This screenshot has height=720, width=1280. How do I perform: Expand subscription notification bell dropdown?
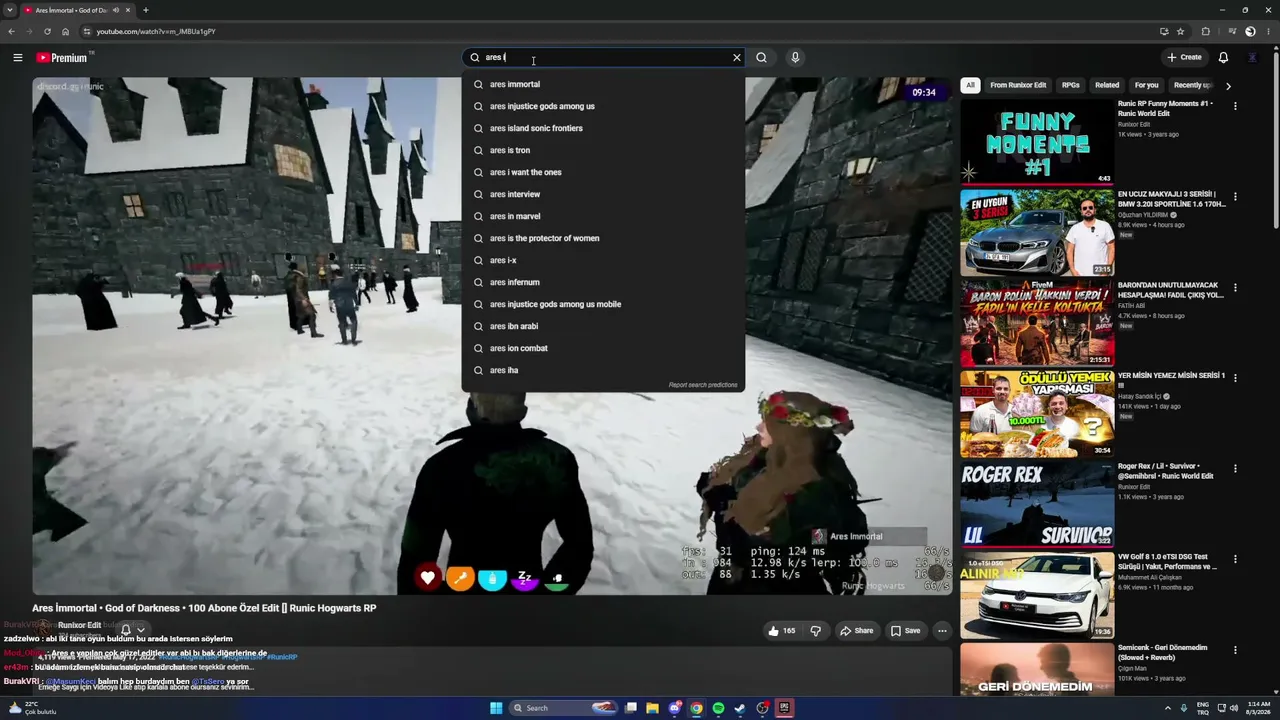132,630
